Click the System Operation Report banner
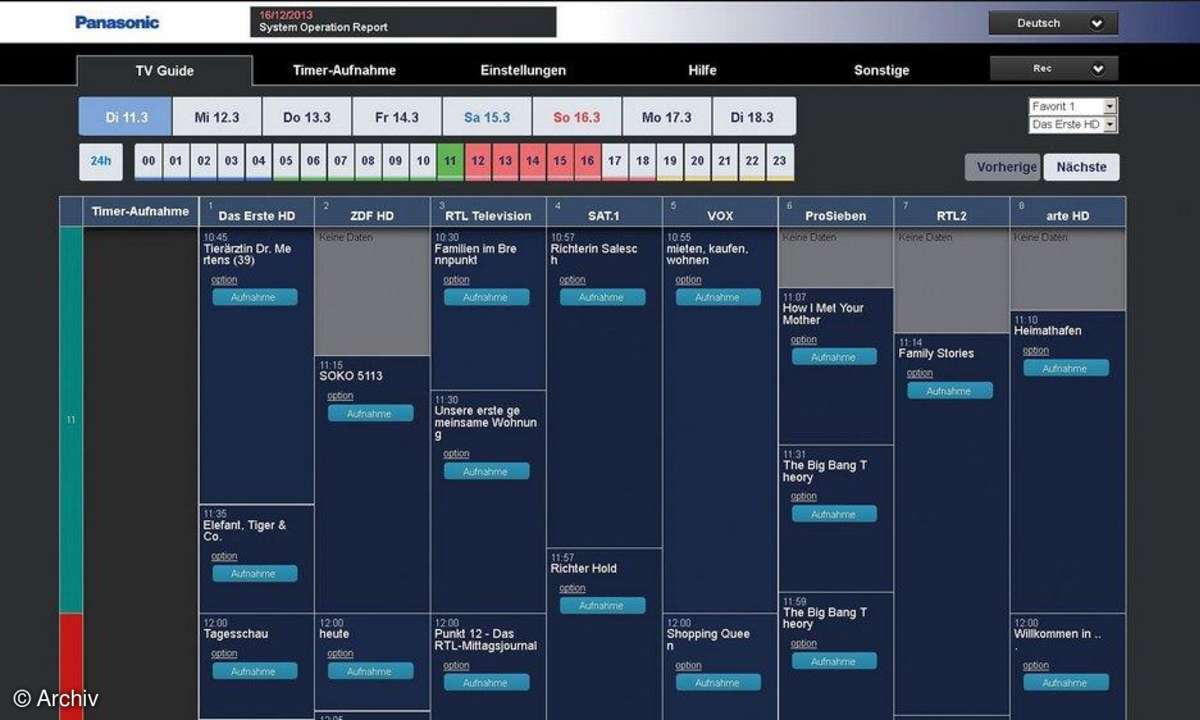The image size is (1200, 720). [403, 22]
